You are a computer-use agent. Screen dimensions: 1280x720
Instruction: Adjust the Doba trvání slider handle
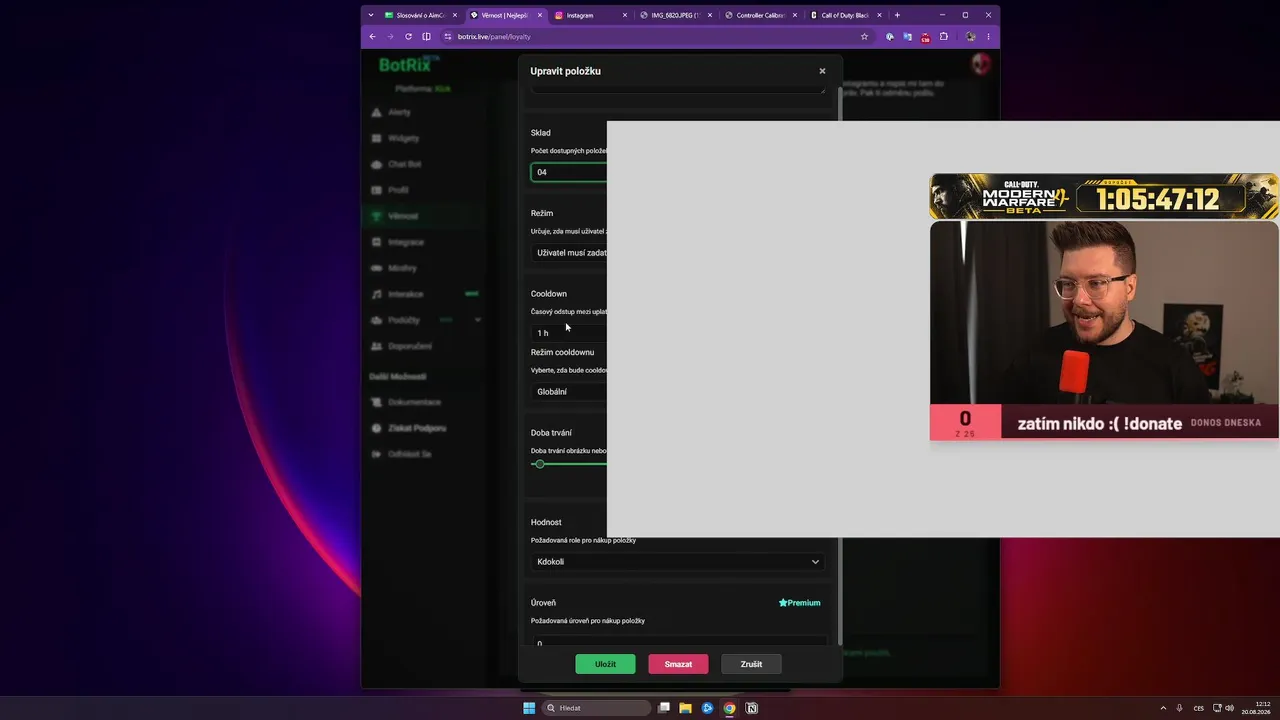coord(540,464)
